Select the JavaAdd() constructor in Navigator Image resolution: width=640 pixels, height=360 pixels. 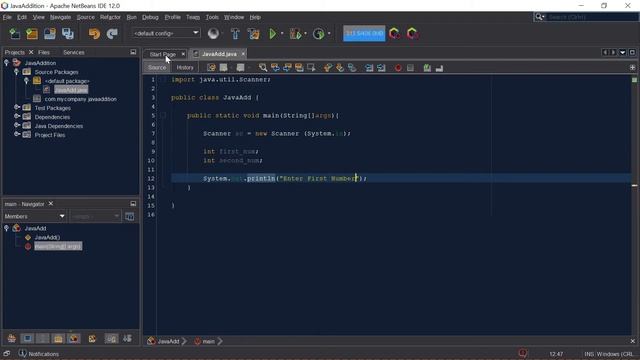coord(47,237)
